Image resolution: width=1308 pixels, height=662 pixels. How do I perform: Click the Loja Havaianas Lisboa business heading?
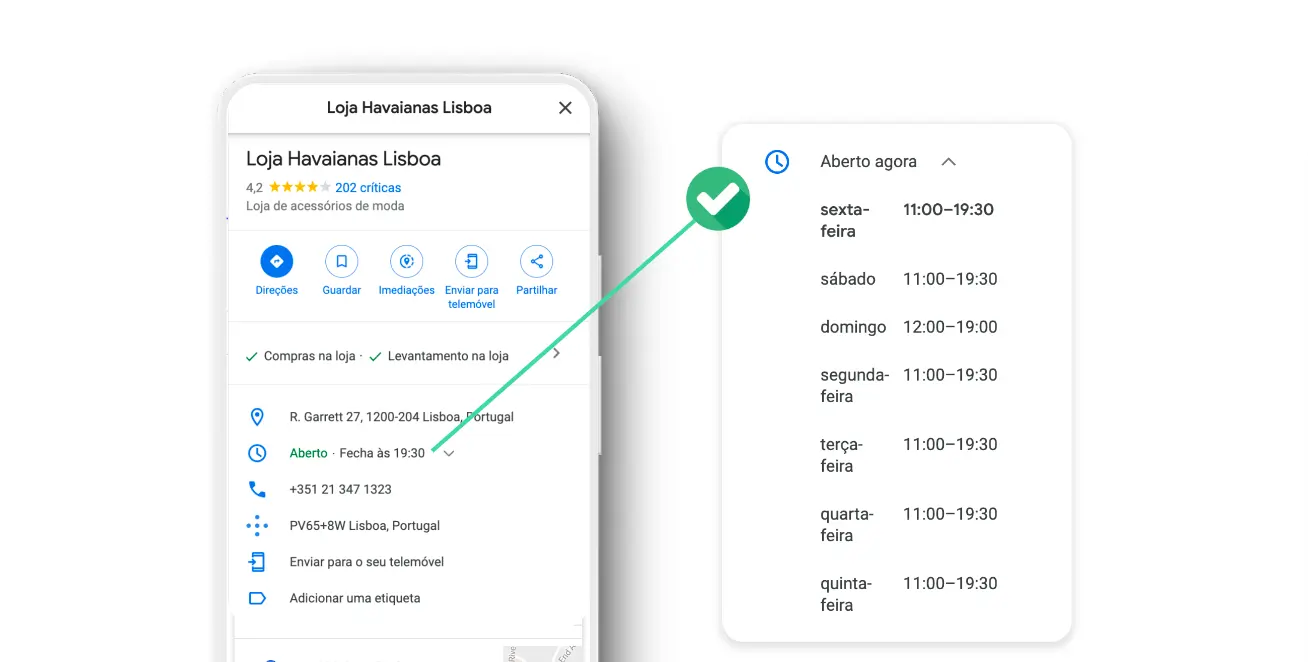pos(343,159)
